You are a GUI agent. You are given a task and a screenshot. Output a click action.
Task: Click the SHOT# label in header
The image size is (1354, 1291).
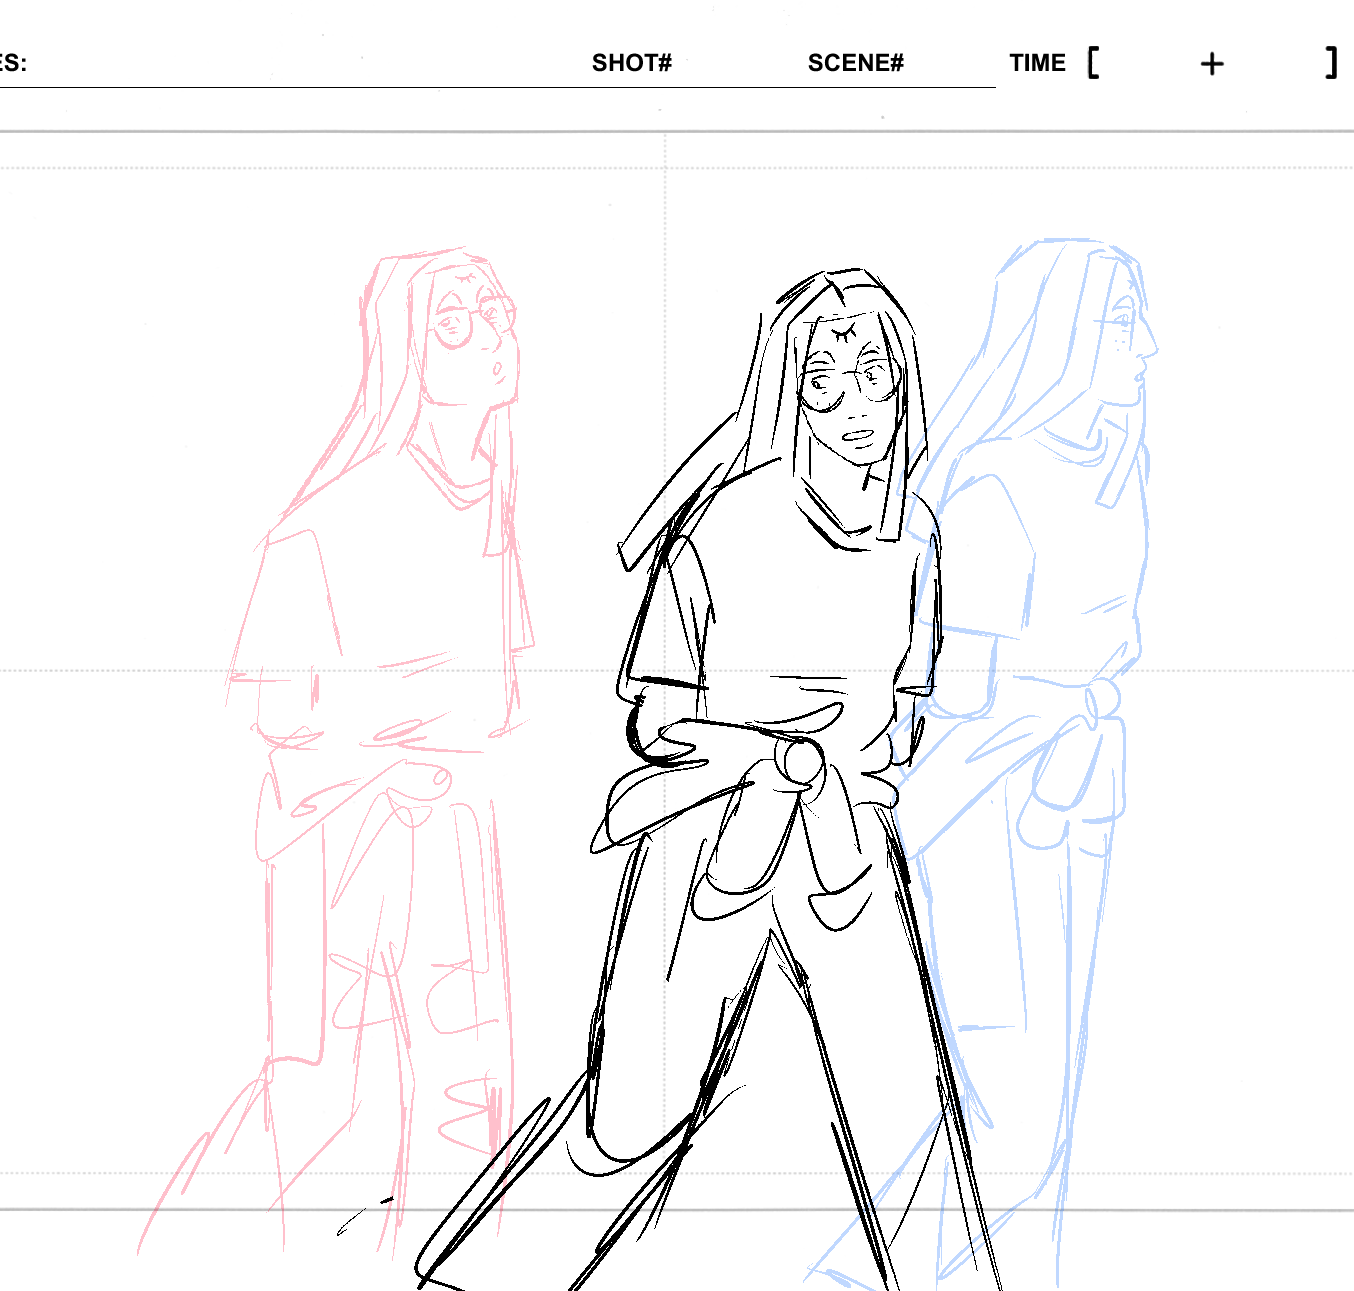tap(631, 63)
